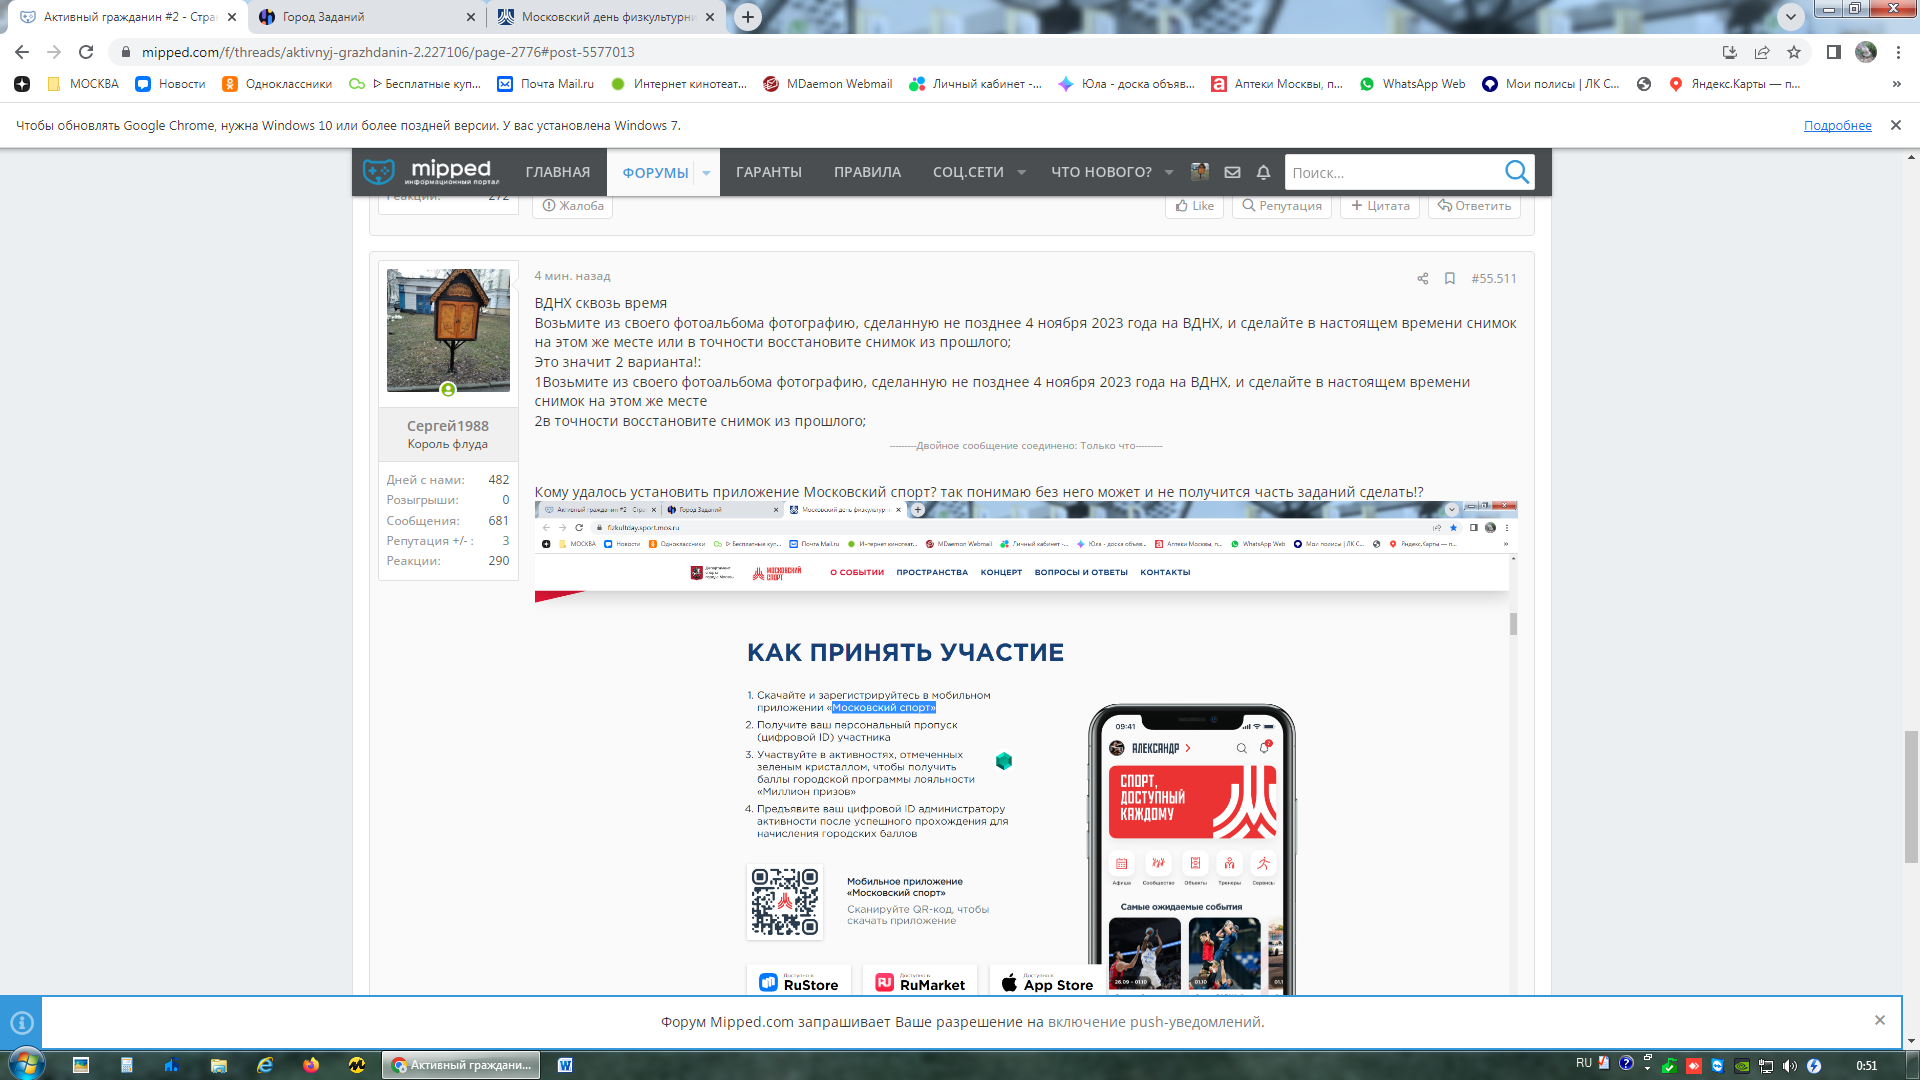Open Сергей1988 avatar image
Image resolution: width=1920 pixels, height=1080 pixels.
(x=448, y=330)
